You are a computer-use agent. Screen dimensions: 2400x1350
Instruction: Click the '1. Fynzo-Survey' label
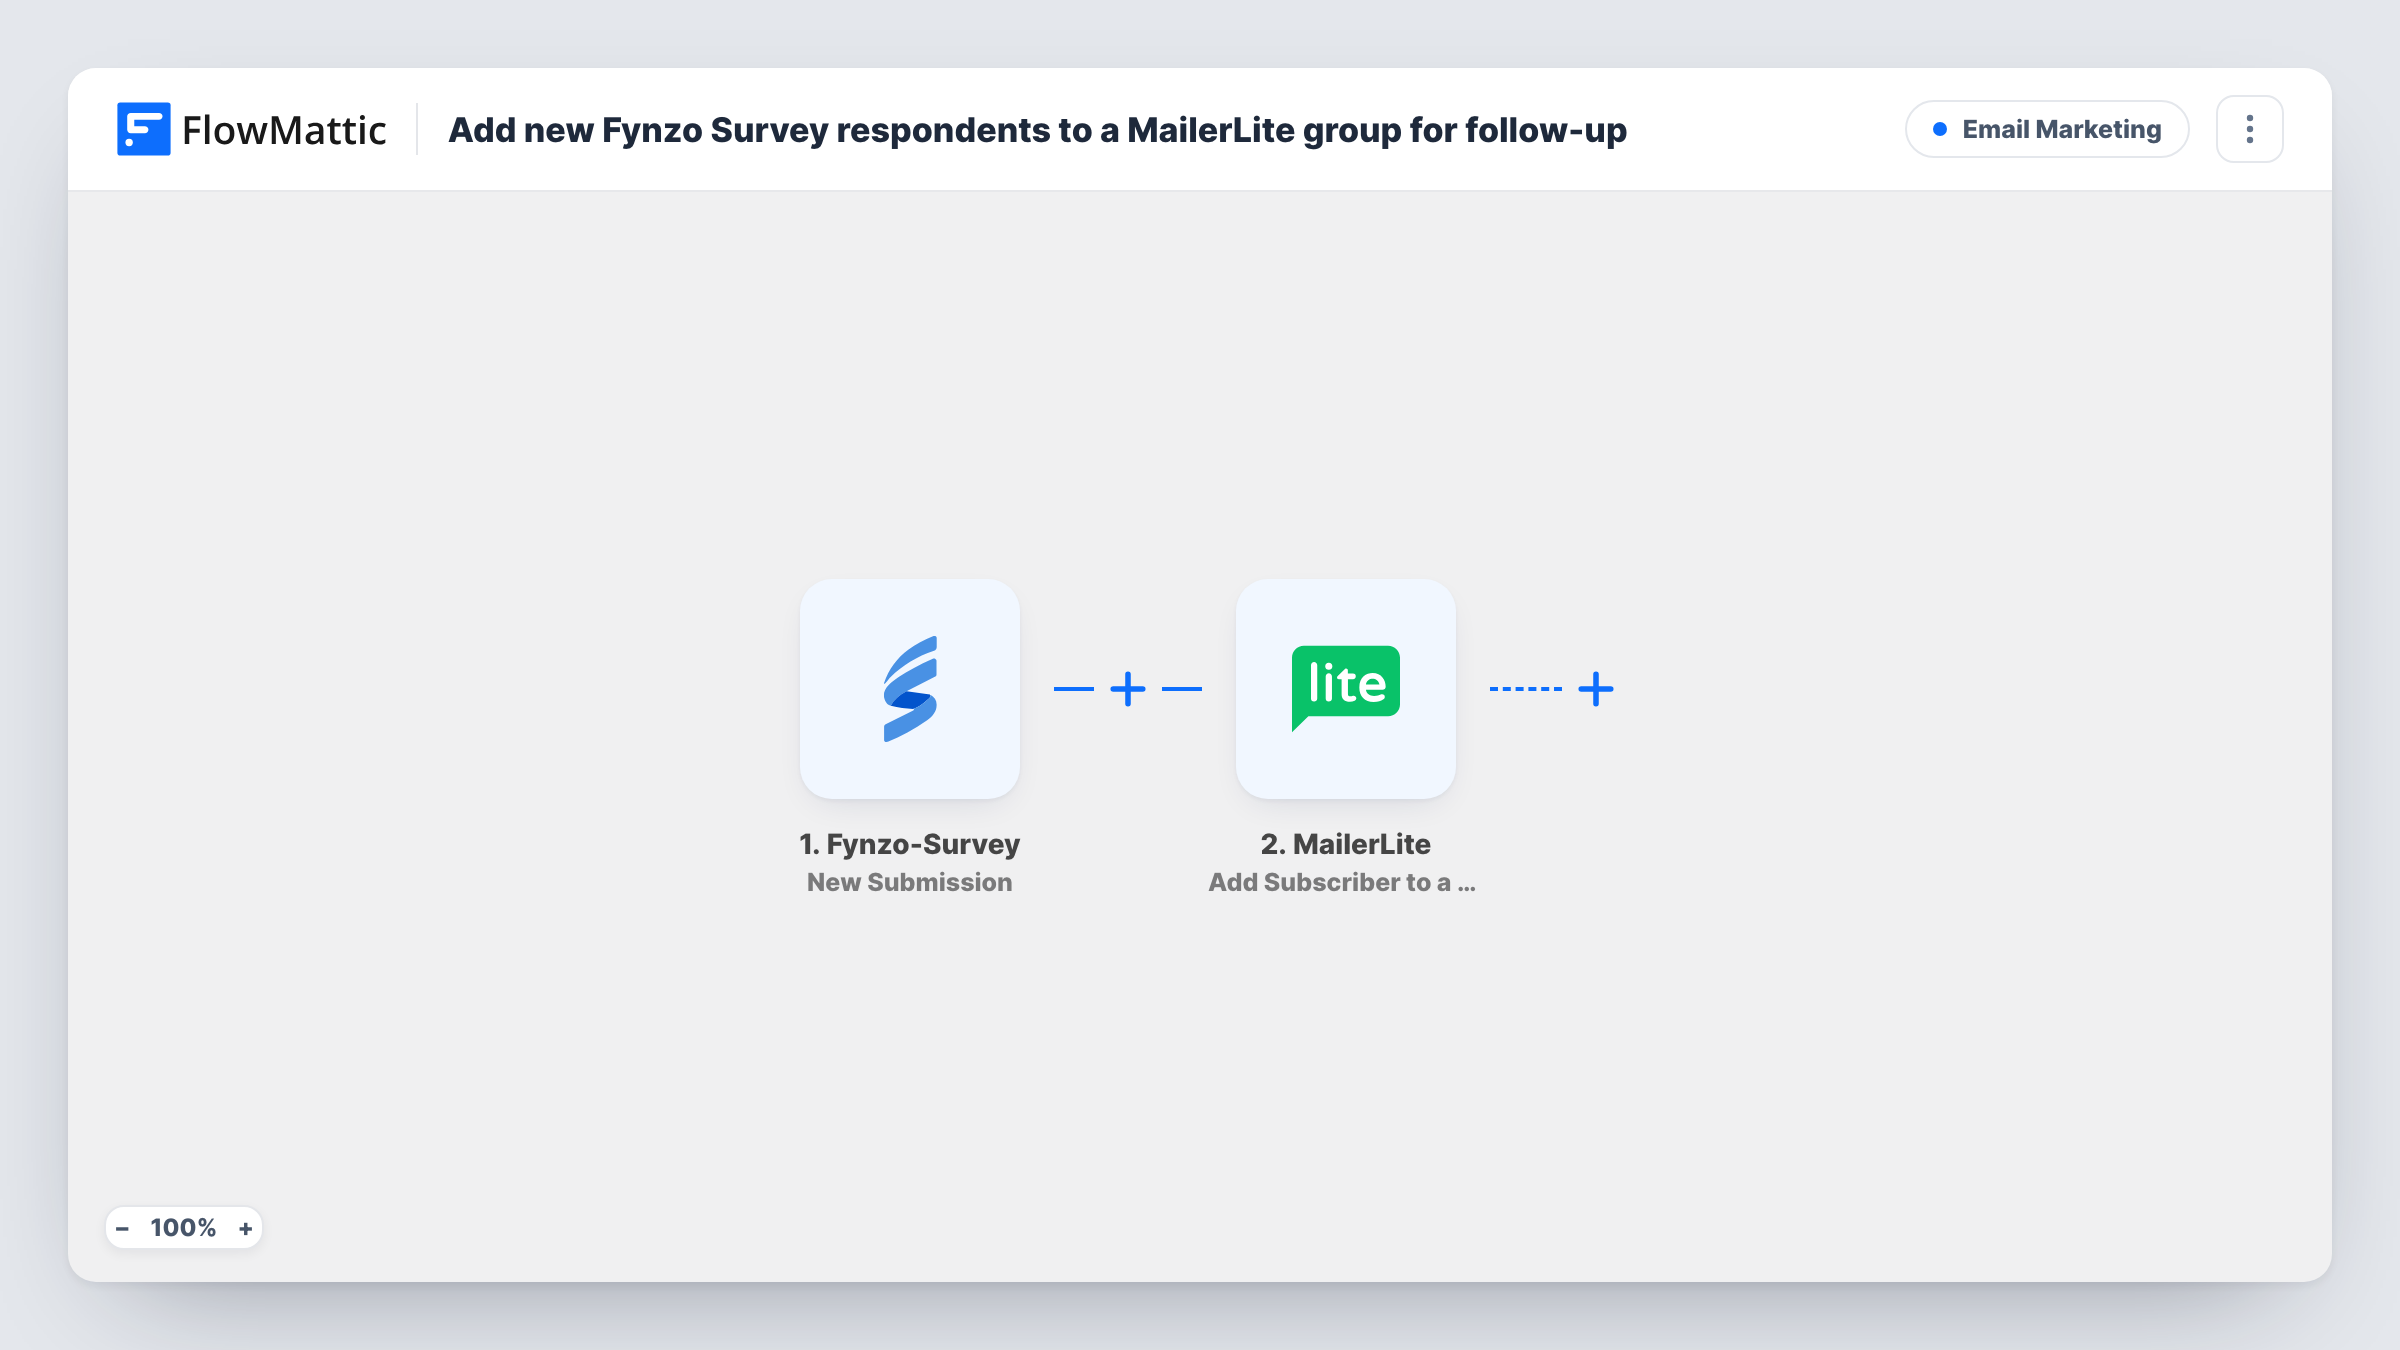click(x=909, y=844)
